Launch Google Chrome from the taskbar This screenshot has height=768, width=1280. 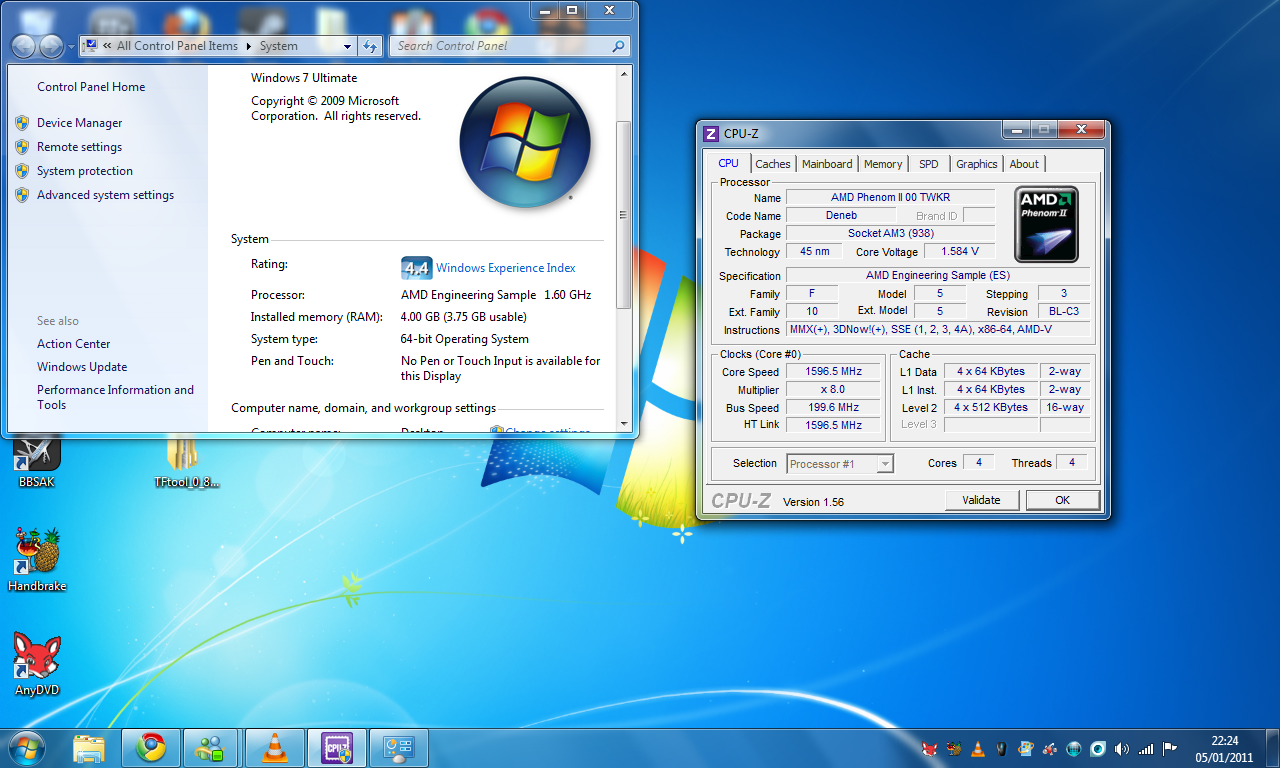point(151,748)
